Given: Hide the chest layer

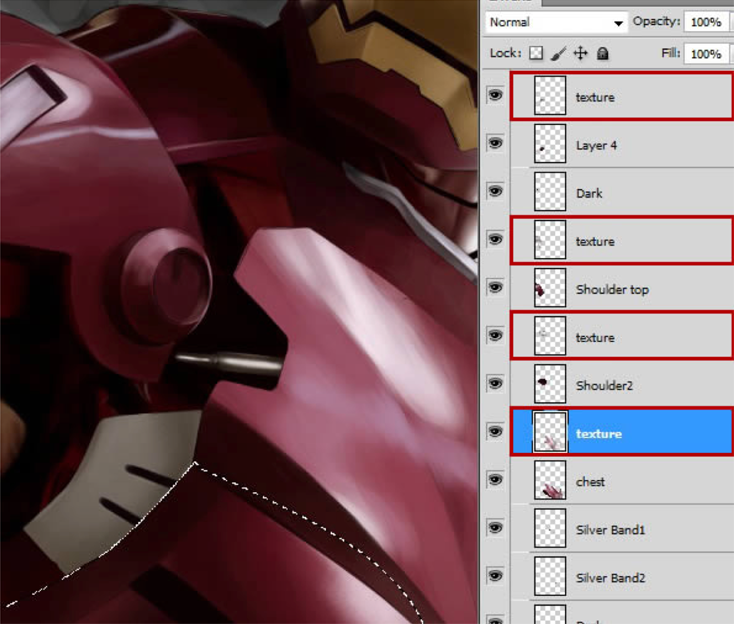Looking at the screenshot, I should click(x=495, y=479).
